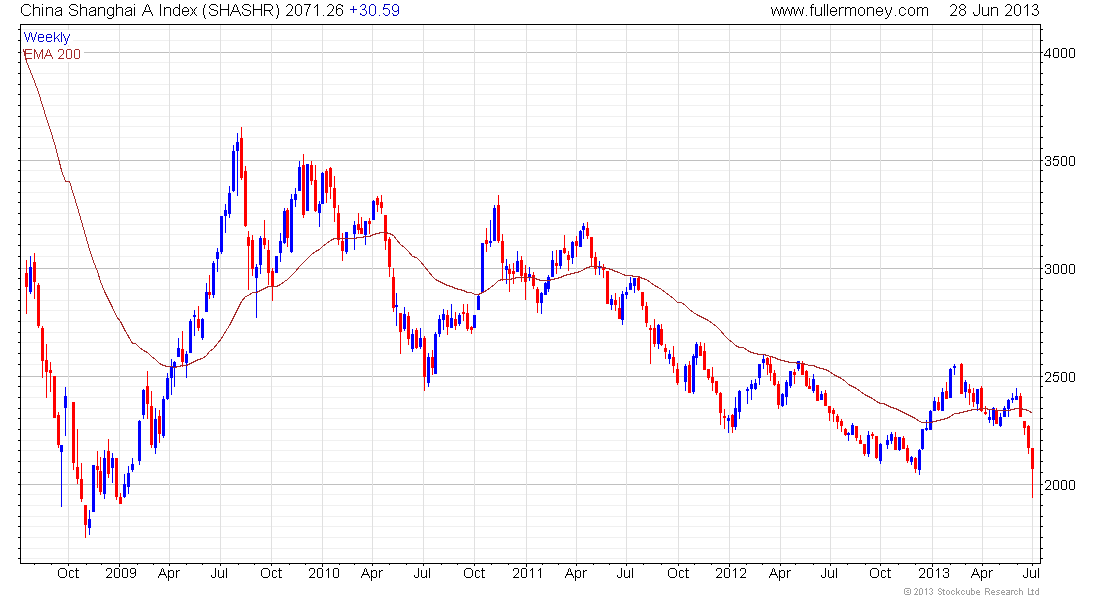Click the 4000 price axis label
The height and width of the screenshot is (600, 1100).
(1059, 53)
